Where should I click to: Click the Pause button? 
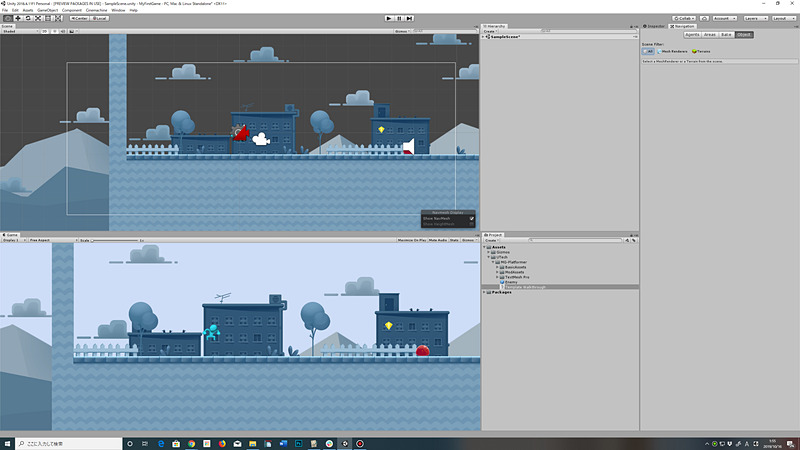point(399,18)
